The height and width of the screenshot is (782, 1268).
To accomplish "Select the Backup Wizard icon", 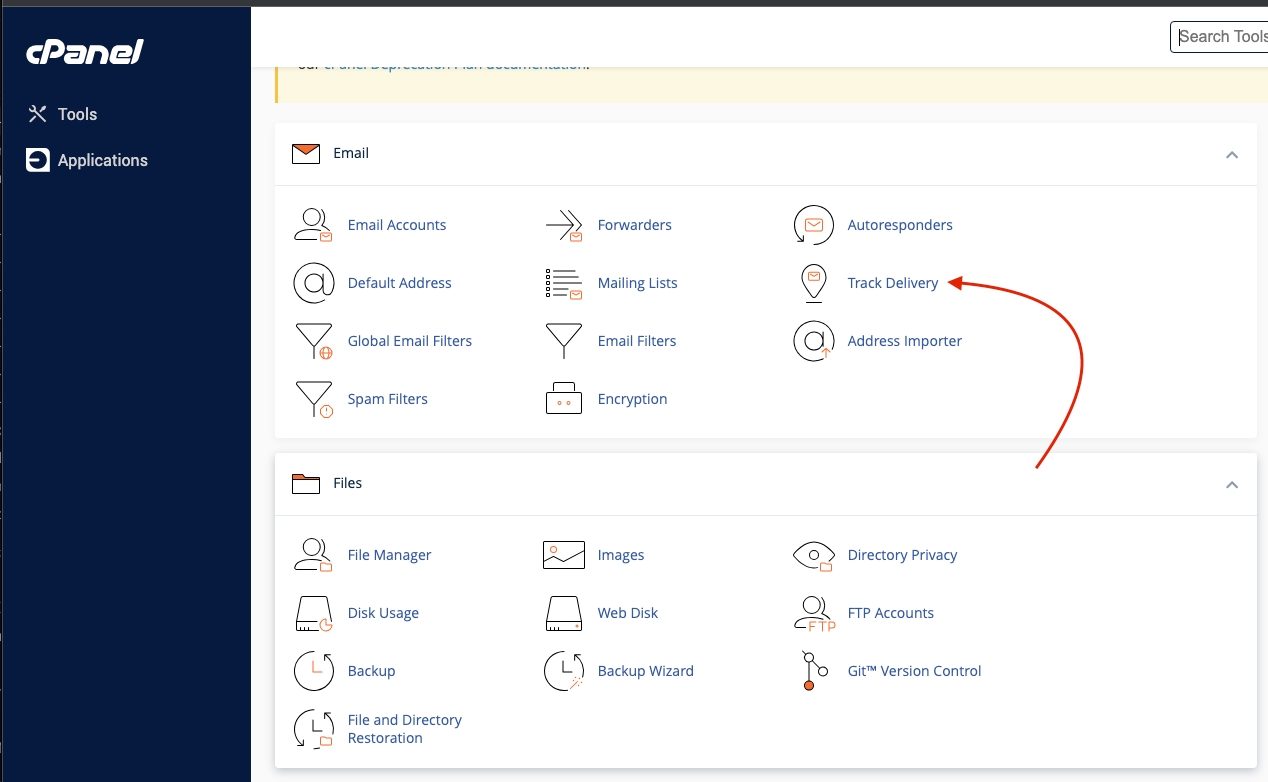I will pyautogui.click(x=563, y=671).
